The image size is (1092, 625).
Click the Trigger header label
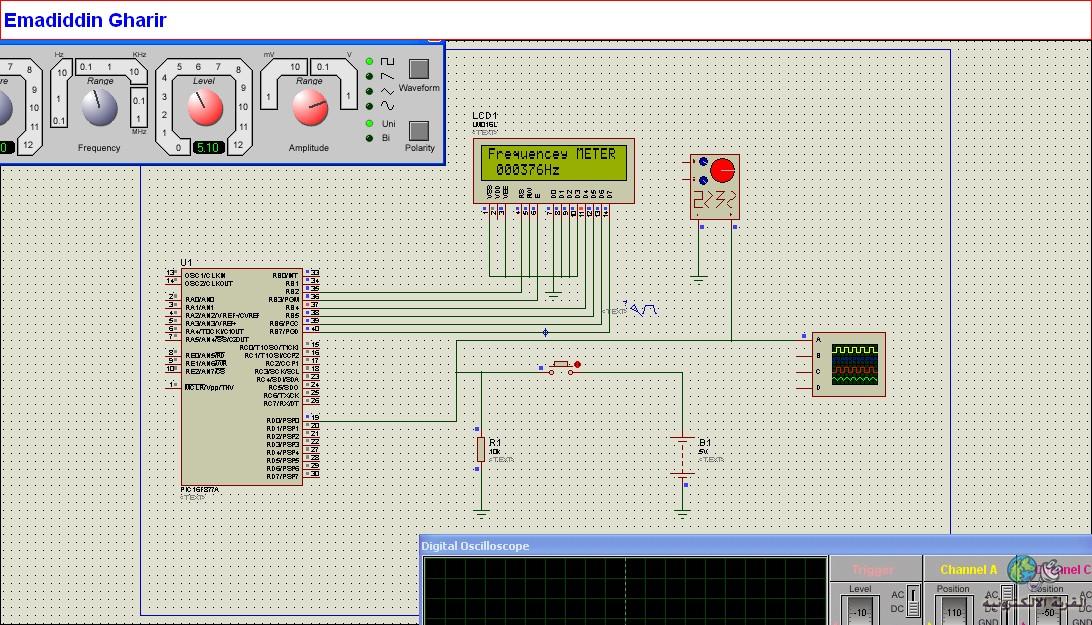873,570
